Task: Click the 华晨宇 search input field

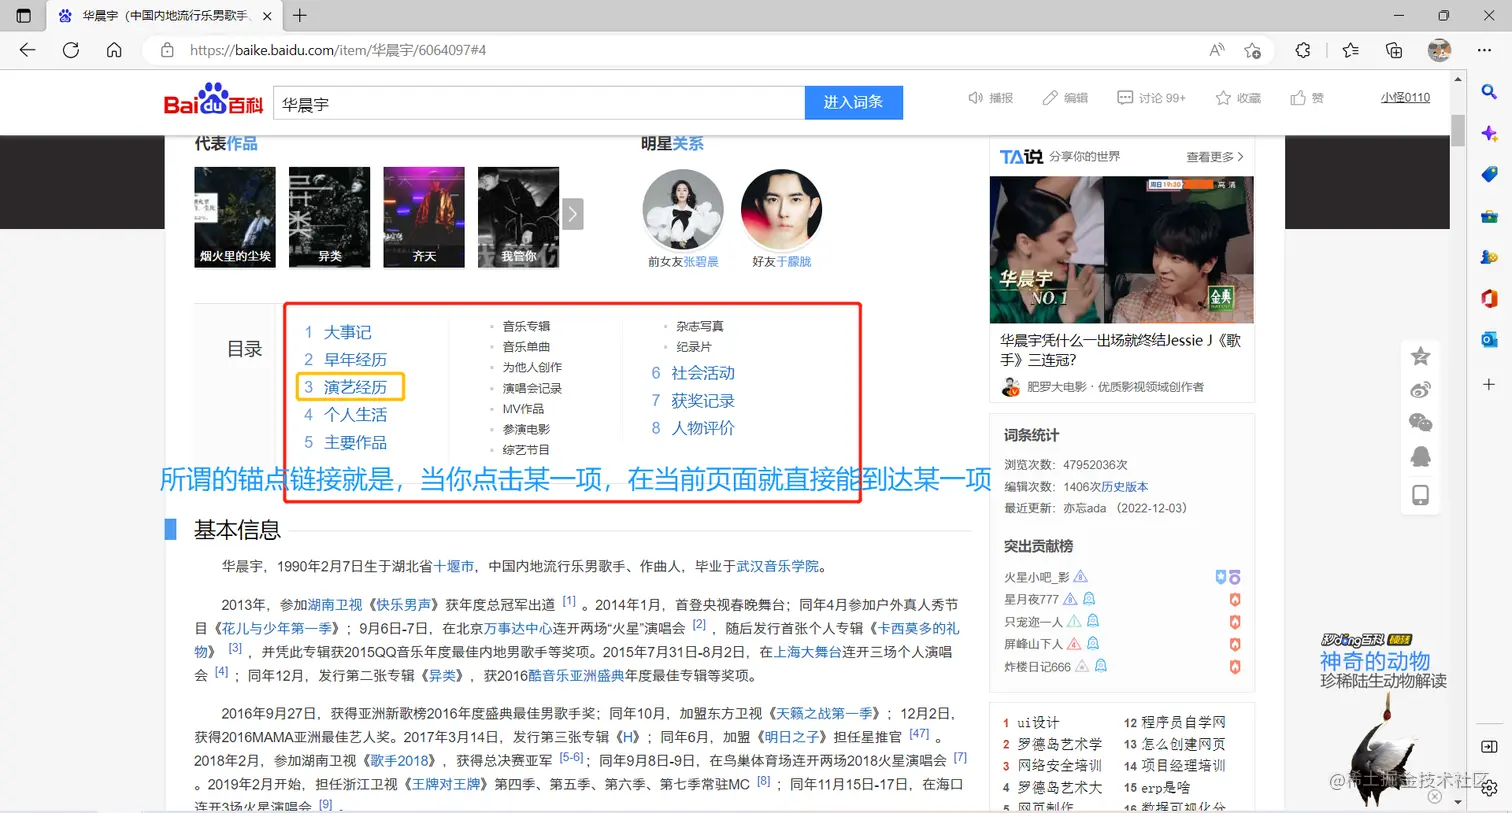Action: (539, 103)
